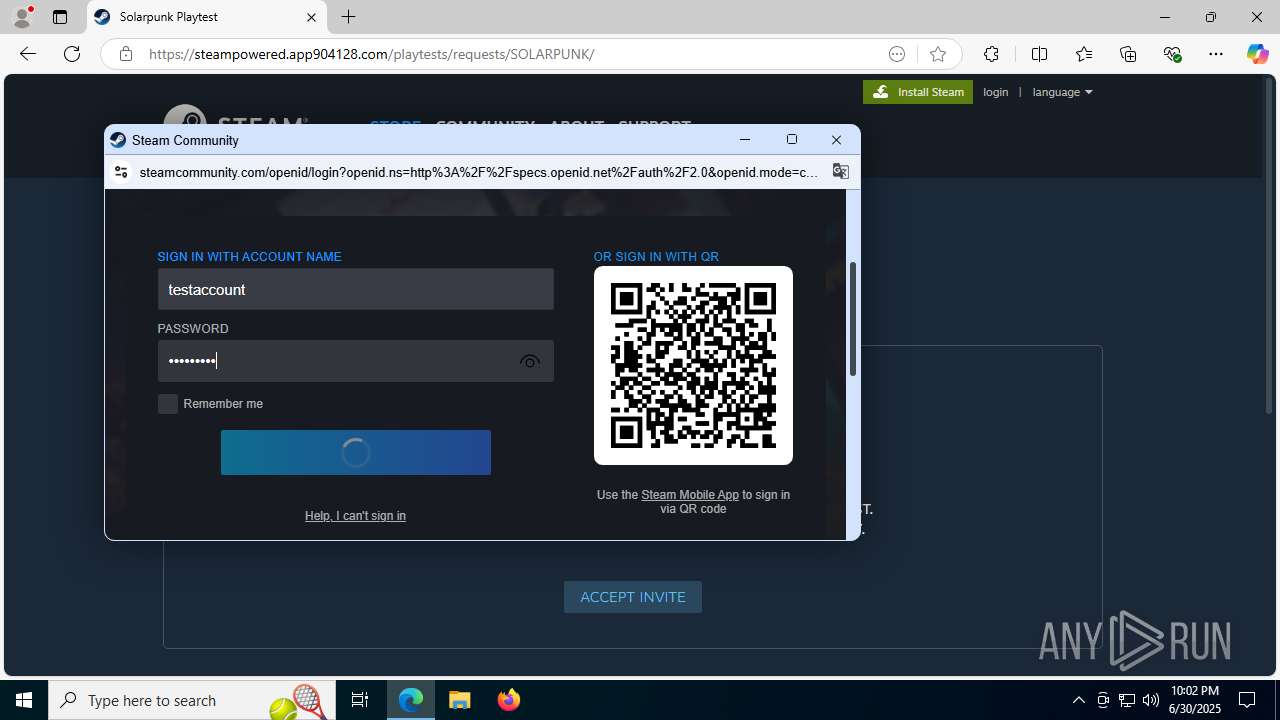Show the password with the eye icon
This screenshot has width=1280, height=720.
[x=530, y=361]
